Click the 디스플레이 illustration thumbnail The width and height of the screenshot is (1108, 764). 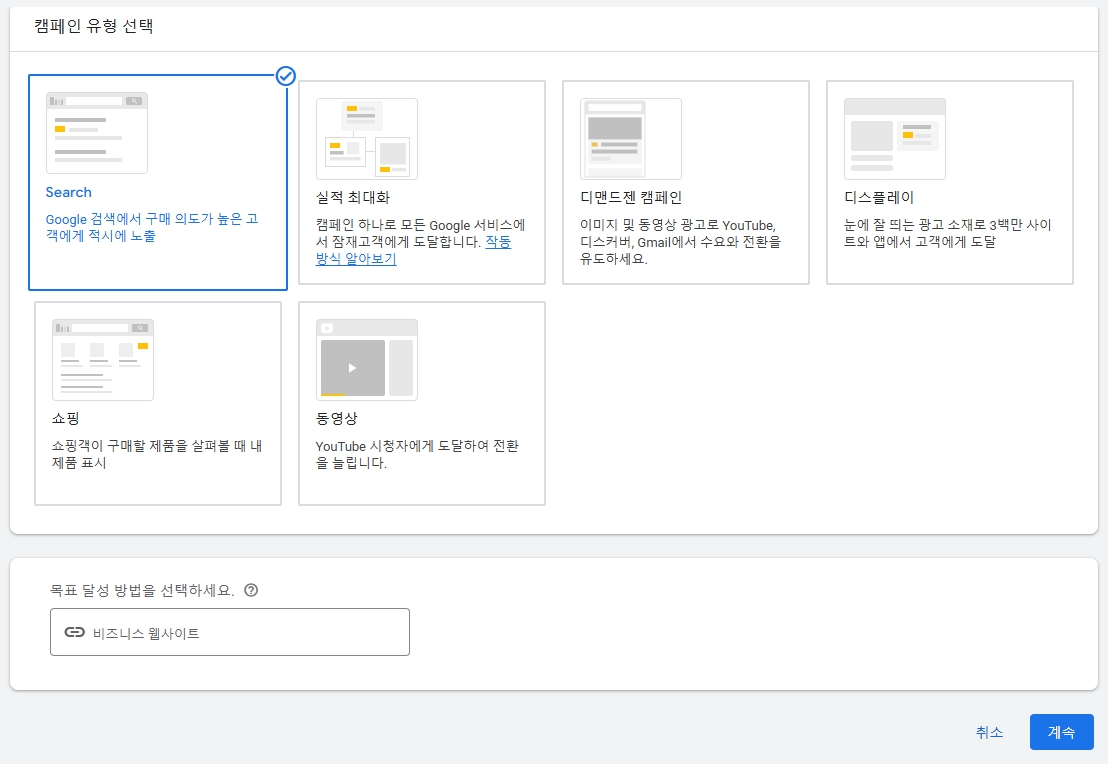coord(895,139)
